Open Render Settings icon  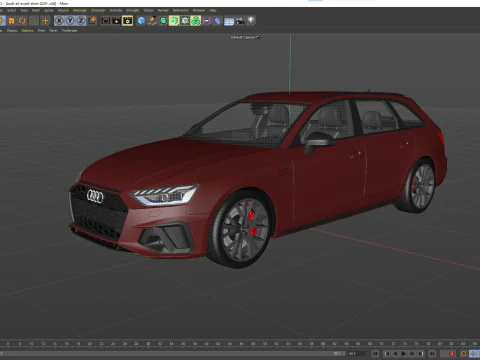coord(127,21)
